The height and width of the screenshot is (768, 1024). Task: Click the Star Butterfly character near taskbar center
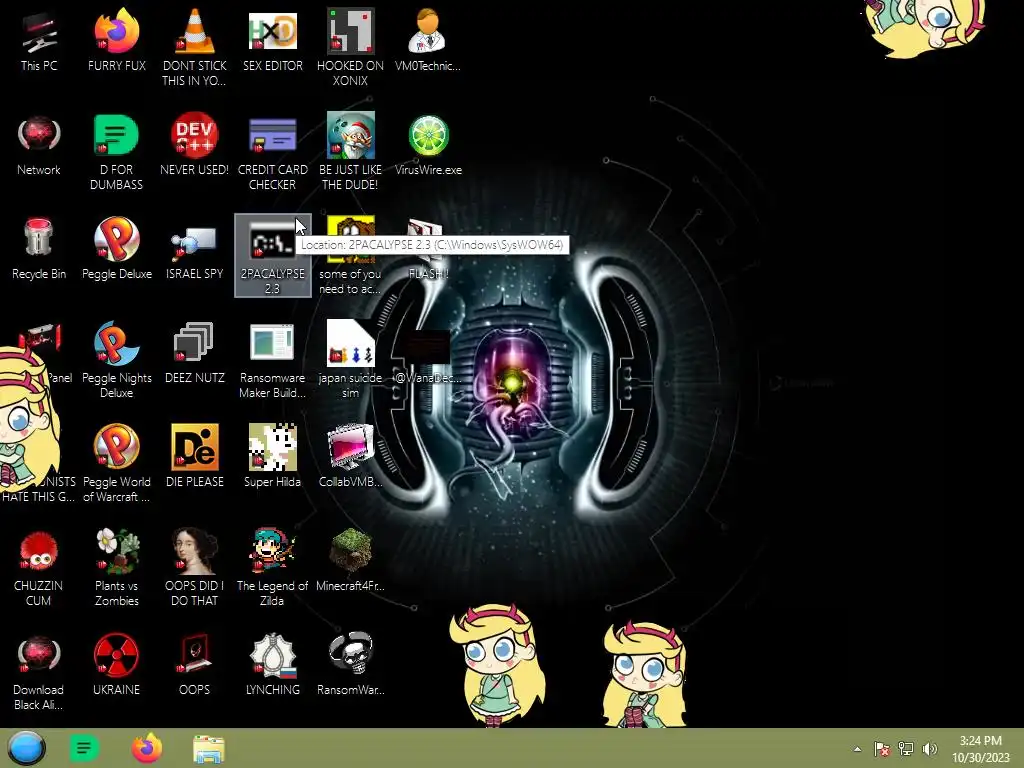coord(498,665)
